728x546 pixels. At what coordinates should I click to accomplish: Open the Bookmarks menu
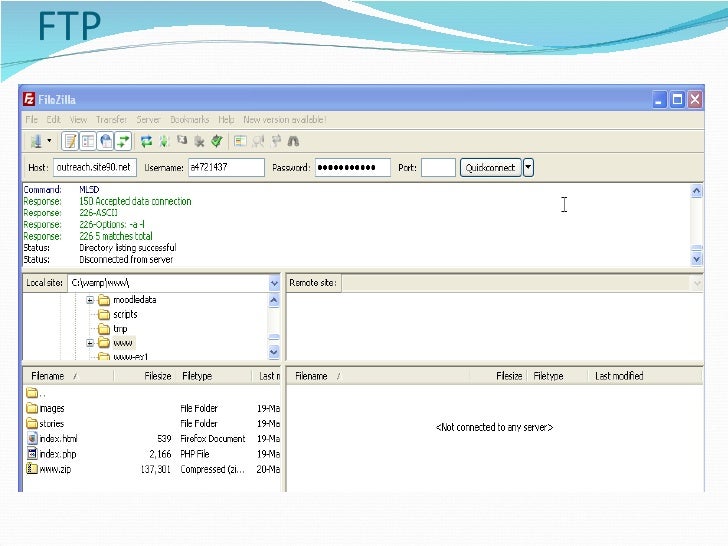(x=189, y=120)
